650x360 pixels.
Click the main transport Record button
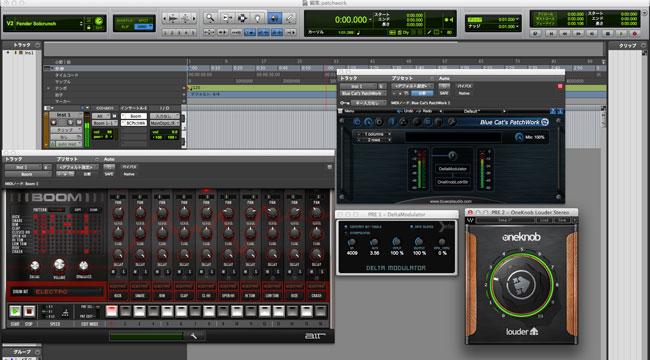pyautogui.click(x=634, y=34)
